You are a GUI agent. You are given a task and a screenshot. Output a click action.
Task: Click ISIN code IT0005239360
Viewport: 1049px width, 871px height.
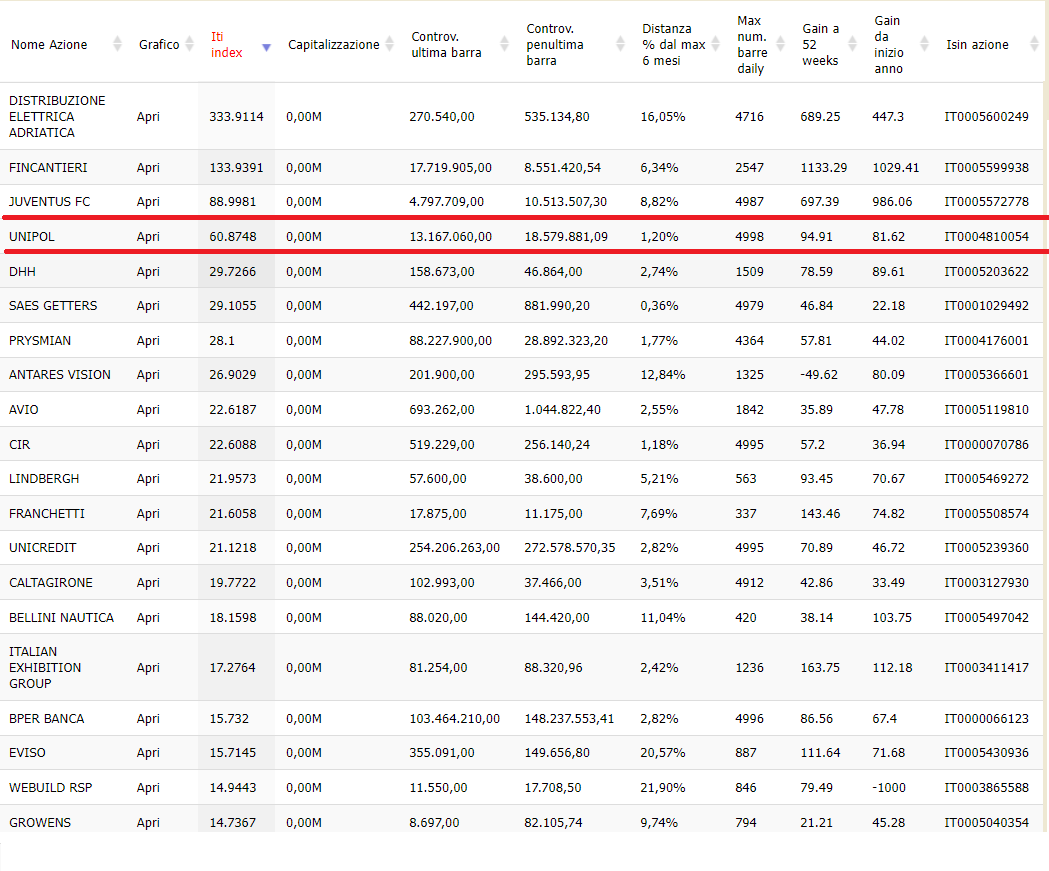coord(986,547)
